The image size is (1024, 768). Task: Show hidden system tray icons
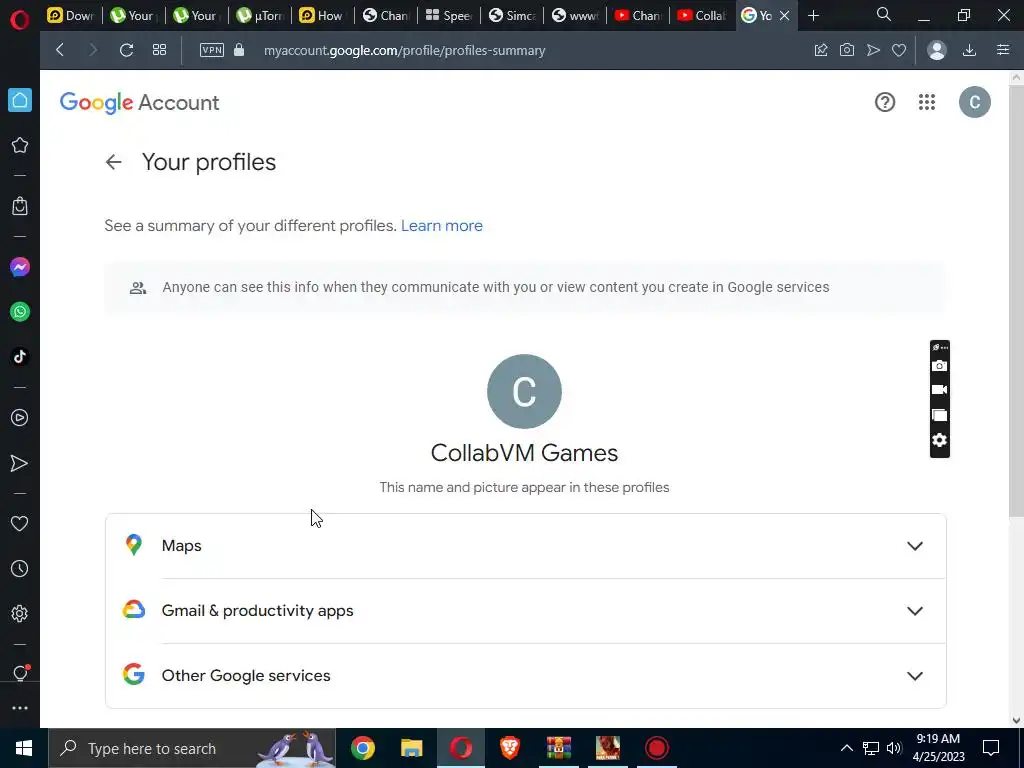coord(846,748)
